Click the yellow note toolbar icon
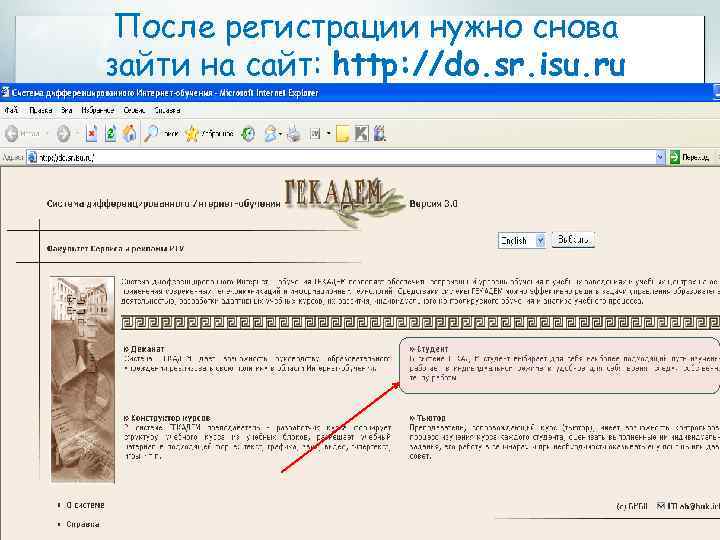720x540 pixels. click(x=342, y=134)
